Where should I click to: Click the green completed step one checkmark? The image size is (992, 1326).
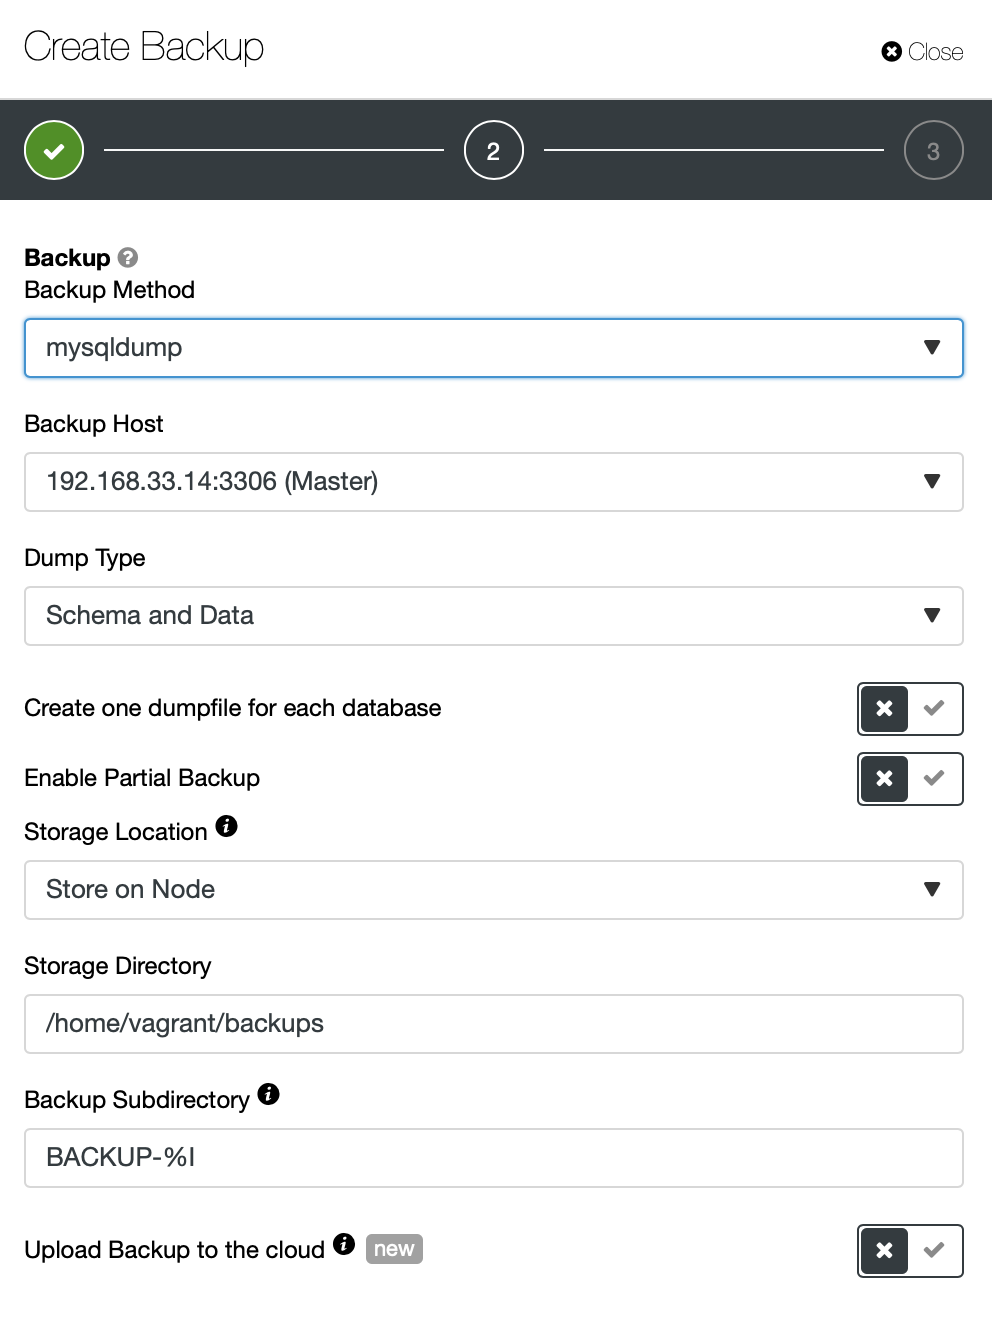click(x=54, y=150)
